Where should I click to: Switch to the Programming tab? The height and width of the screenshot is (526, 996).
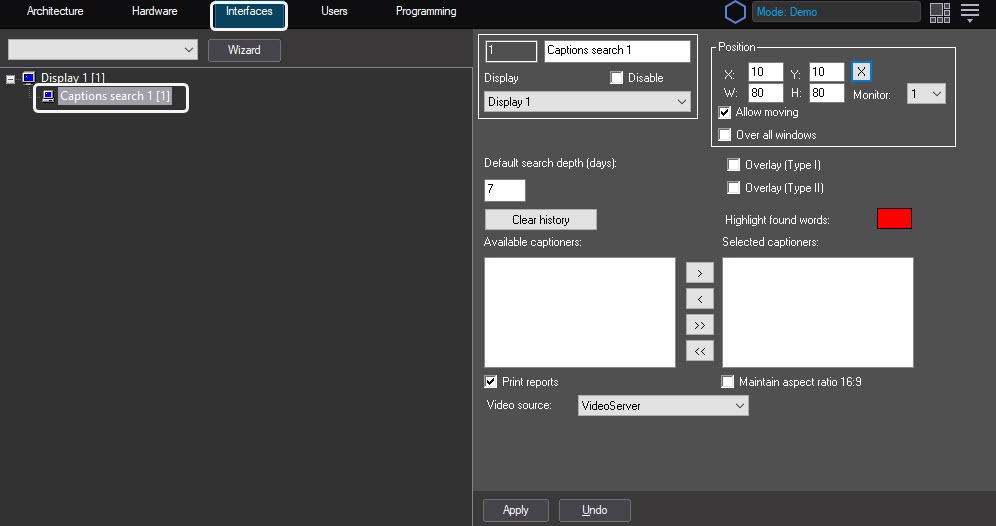coord(426,11)
